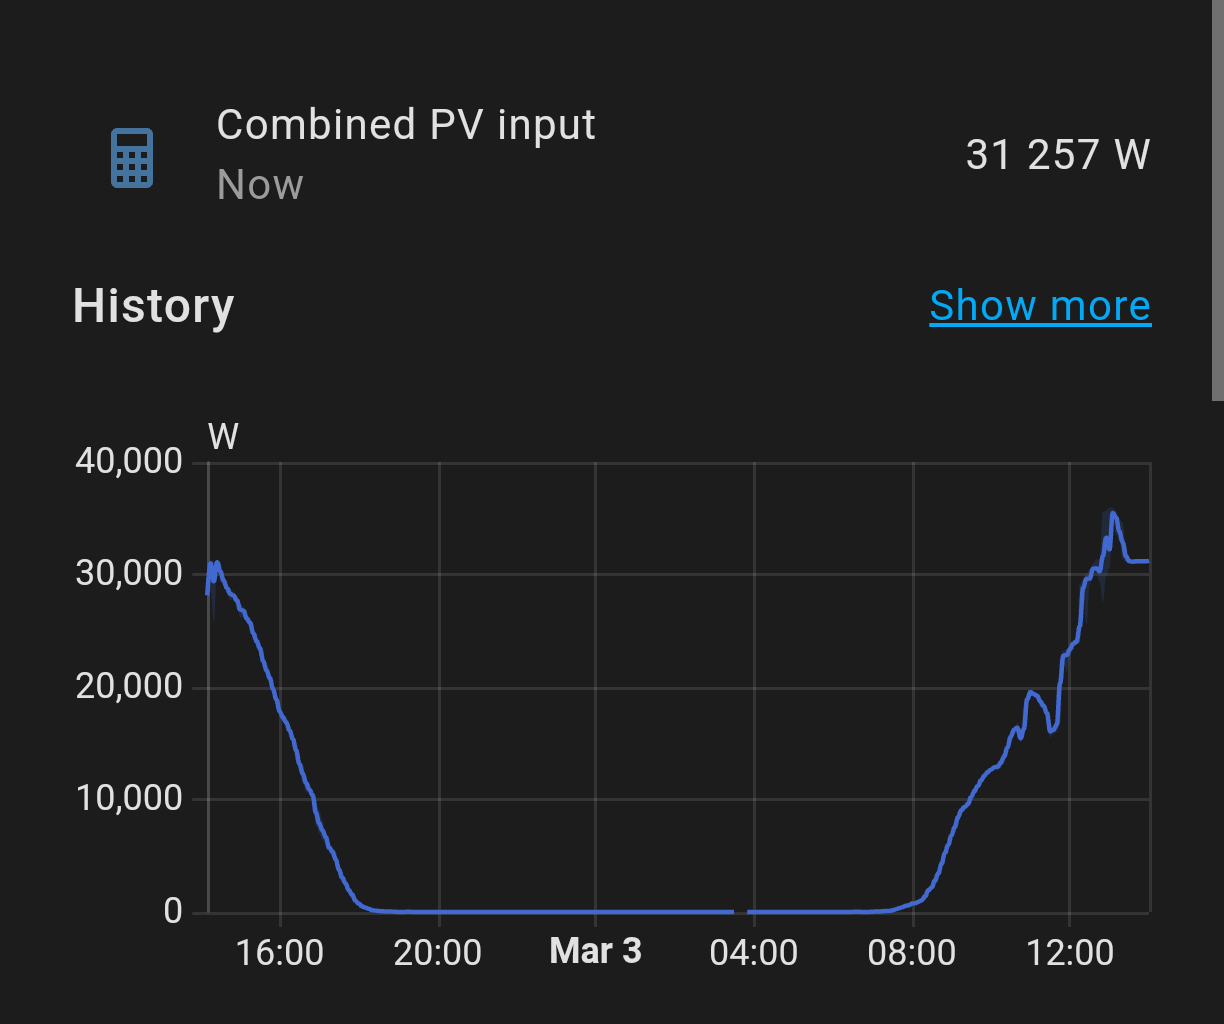Click the 20,000 y-axis label
This screenshot has width=1224, height=1024.
coord(129,686)
